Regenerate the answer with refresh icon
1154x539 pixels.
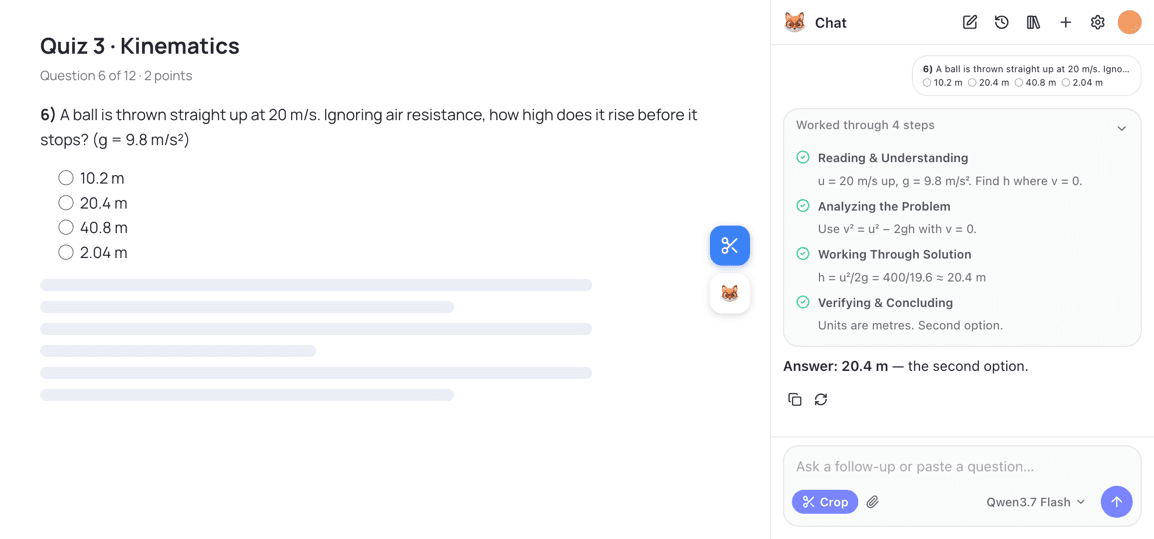pyautogui.click(x=821, y=399)
